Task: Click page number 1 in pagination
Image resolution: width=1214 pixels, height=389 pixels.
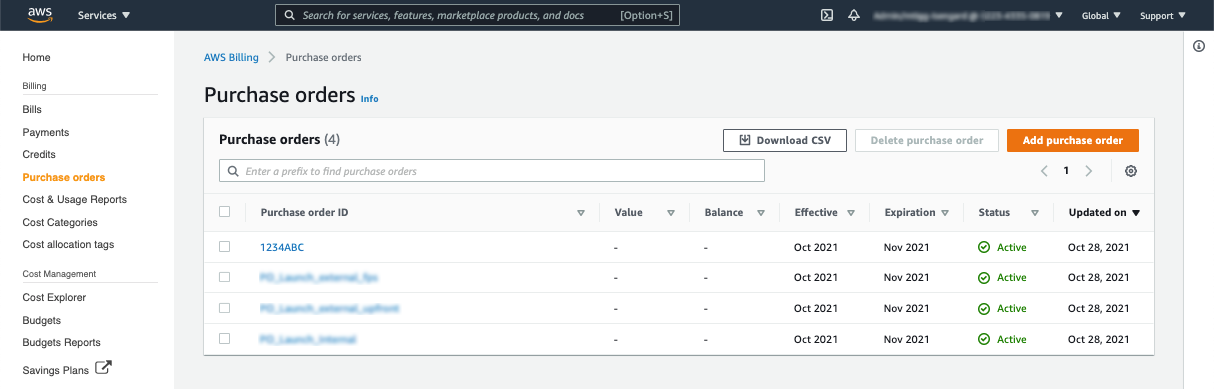Action: 1066,171
